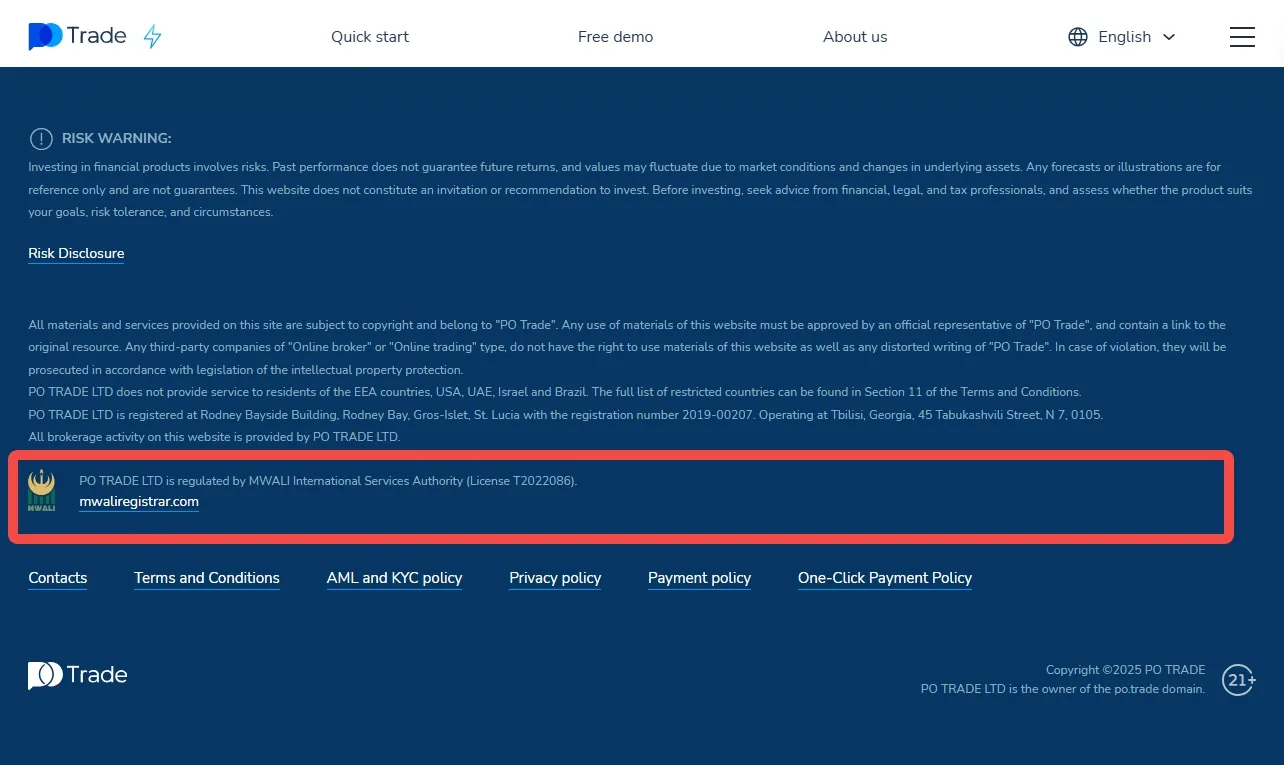Click the risk warning exclamation icon

[41, 139]
